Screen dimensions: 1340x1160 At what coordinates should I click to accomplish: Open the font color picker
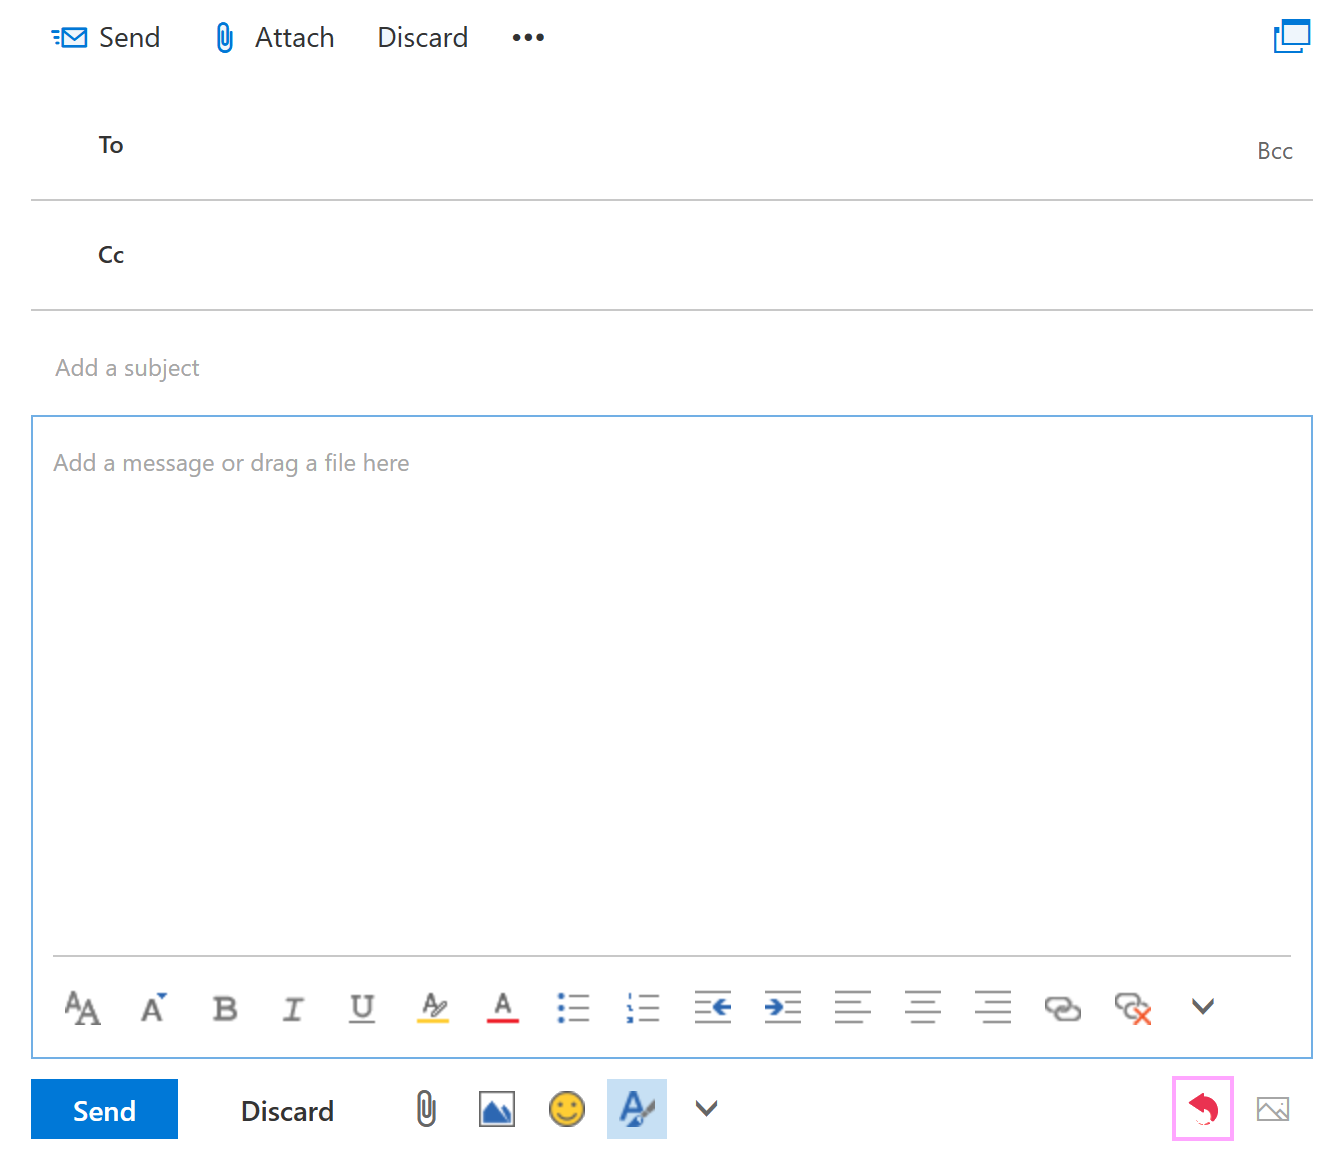click(x=503, y=1008)
